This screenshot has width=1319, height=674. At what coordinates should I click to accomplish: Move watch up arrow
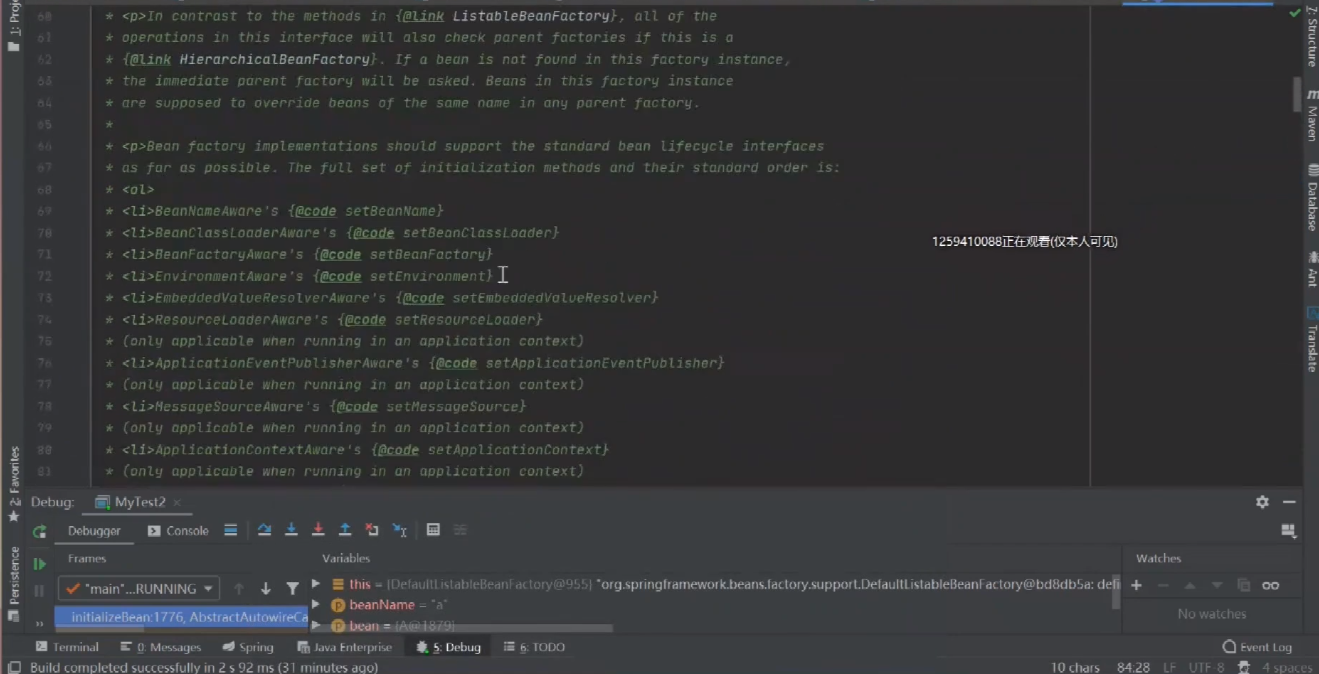[1190, 585]
